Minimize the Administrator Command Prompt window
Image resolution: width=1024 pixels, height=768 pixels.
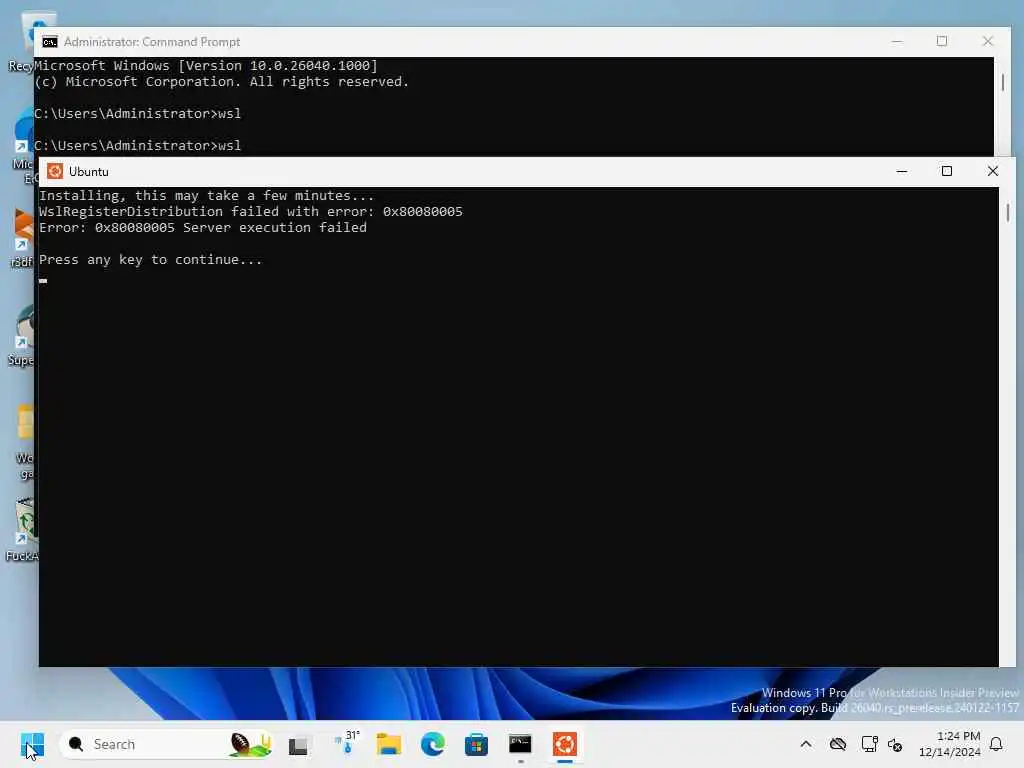tap(897, 41)
